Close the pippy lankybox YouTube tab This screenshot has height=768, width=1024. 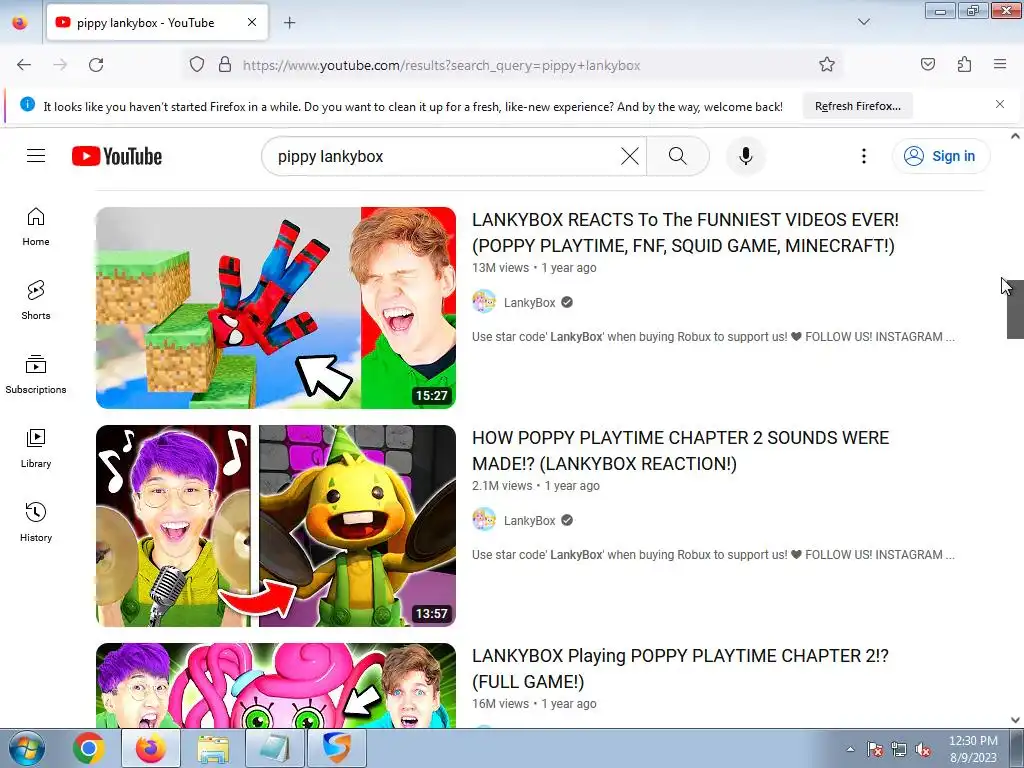point(252,22)
